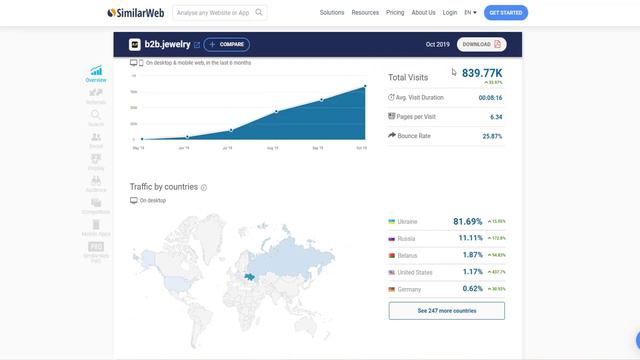Click the Belarus 1.87% share value

pos(473,255)
